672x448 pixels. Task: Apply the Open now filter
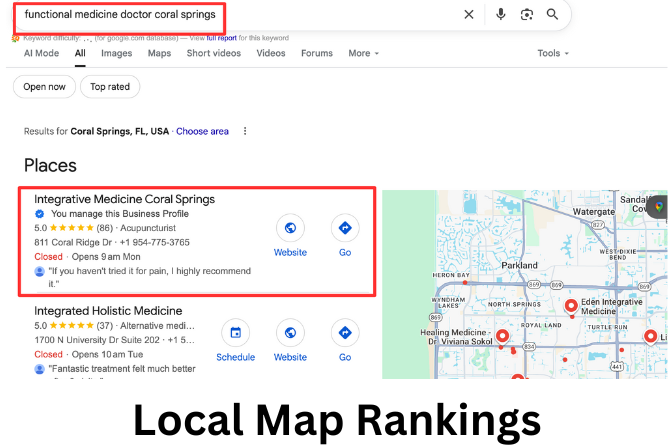(45, 87)
